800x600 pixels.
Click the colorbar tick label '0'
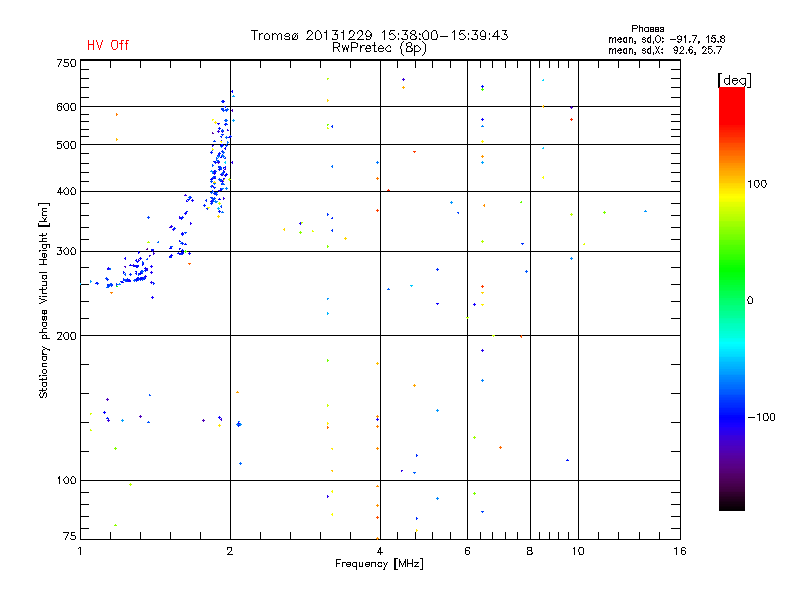750,301
